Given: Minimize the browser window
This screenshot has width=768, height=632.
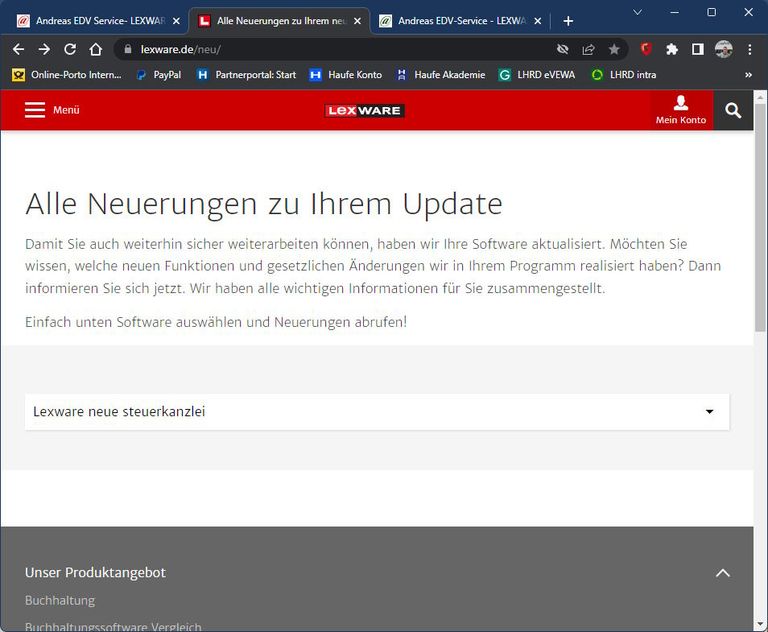Looking at the screenshot, I should click(x=674, y=12).
